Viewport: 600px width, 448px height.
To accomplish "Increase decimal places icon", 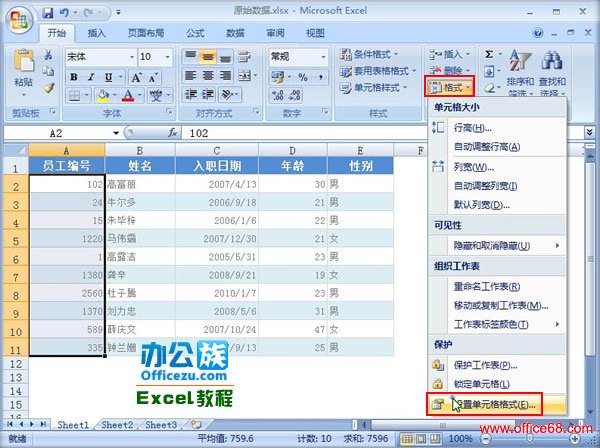I will point(277,95).
